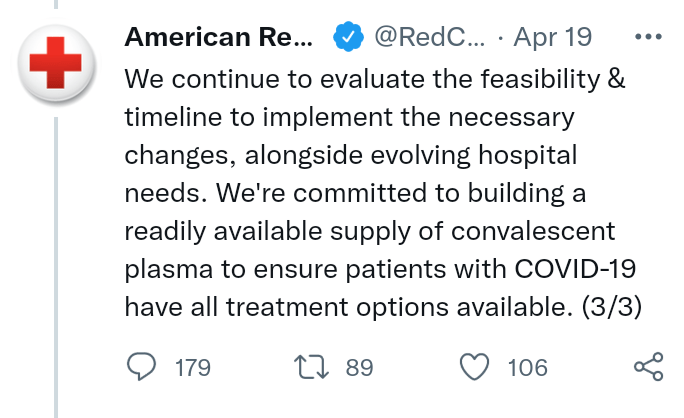Click the blue verified badge
Image resolution: width=684 pixels, height=418 pixels.
point(347,38)
